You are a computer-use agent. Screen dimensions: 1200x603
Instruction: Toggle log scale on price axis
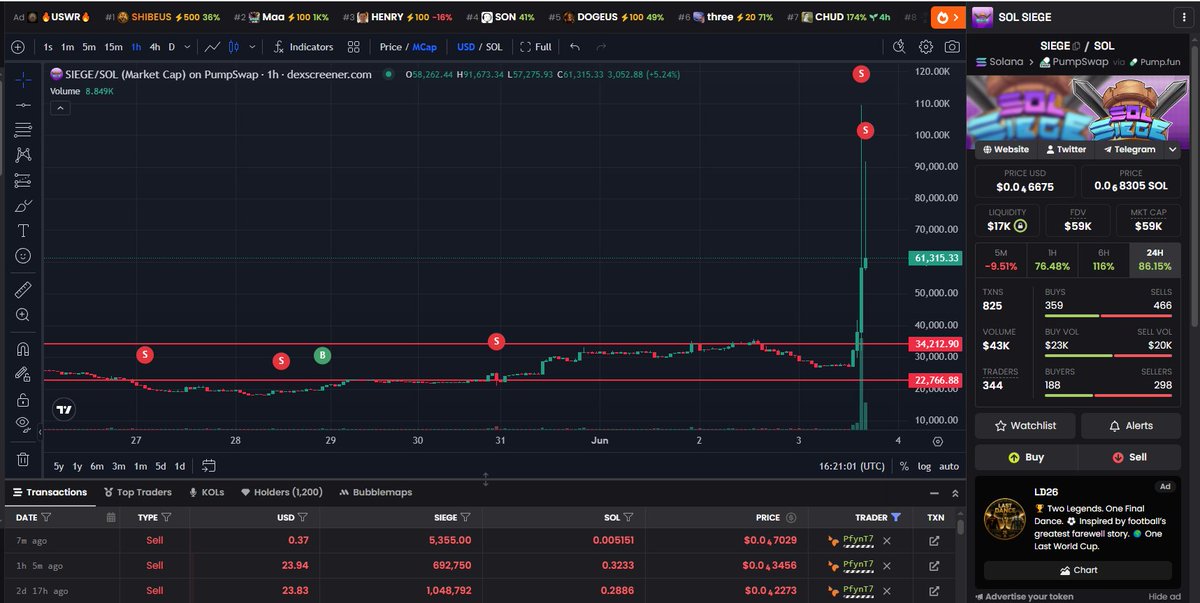pyautogui.click(x=924, y=466)
